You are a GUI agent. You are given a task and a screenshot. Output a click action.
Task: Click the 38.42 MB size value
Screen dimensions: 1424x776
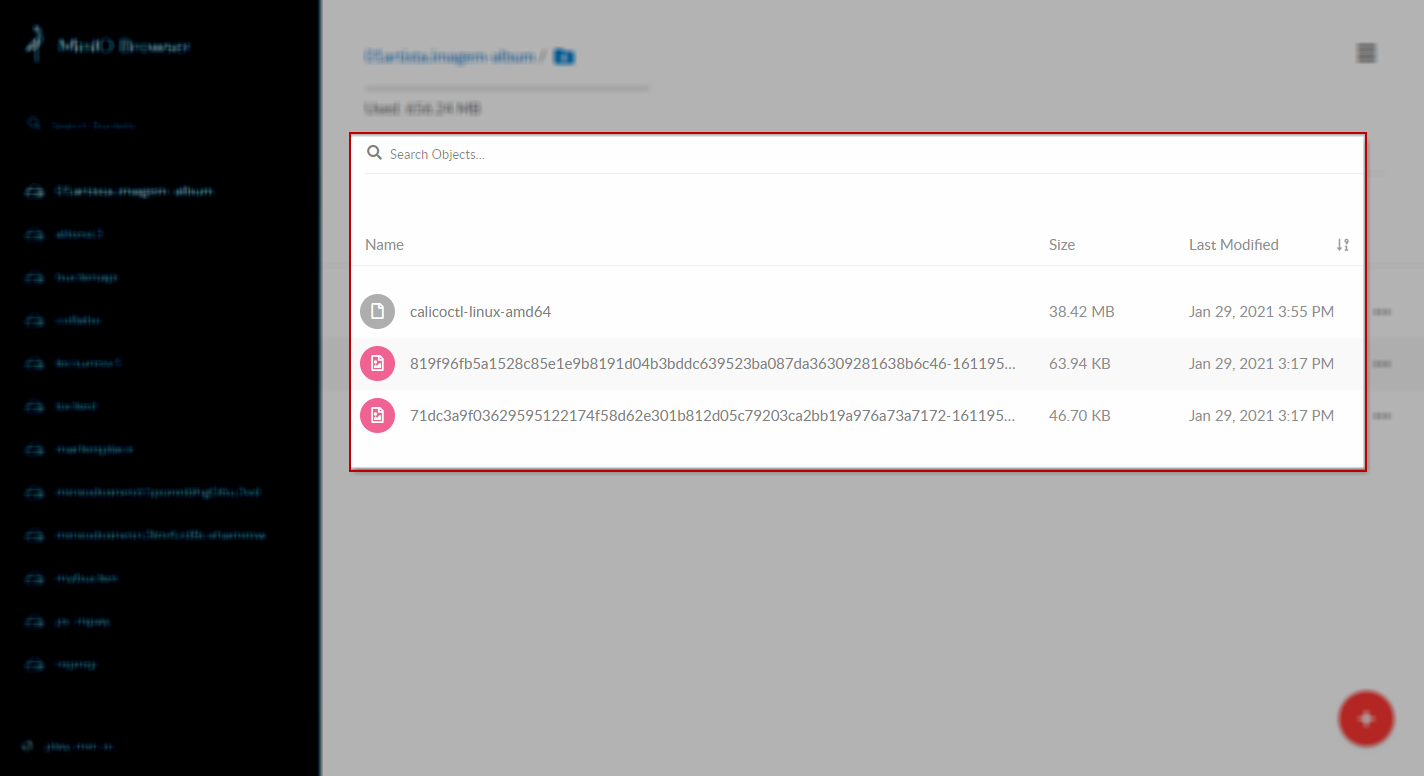pyautogui.click(x=1082, y=312)
